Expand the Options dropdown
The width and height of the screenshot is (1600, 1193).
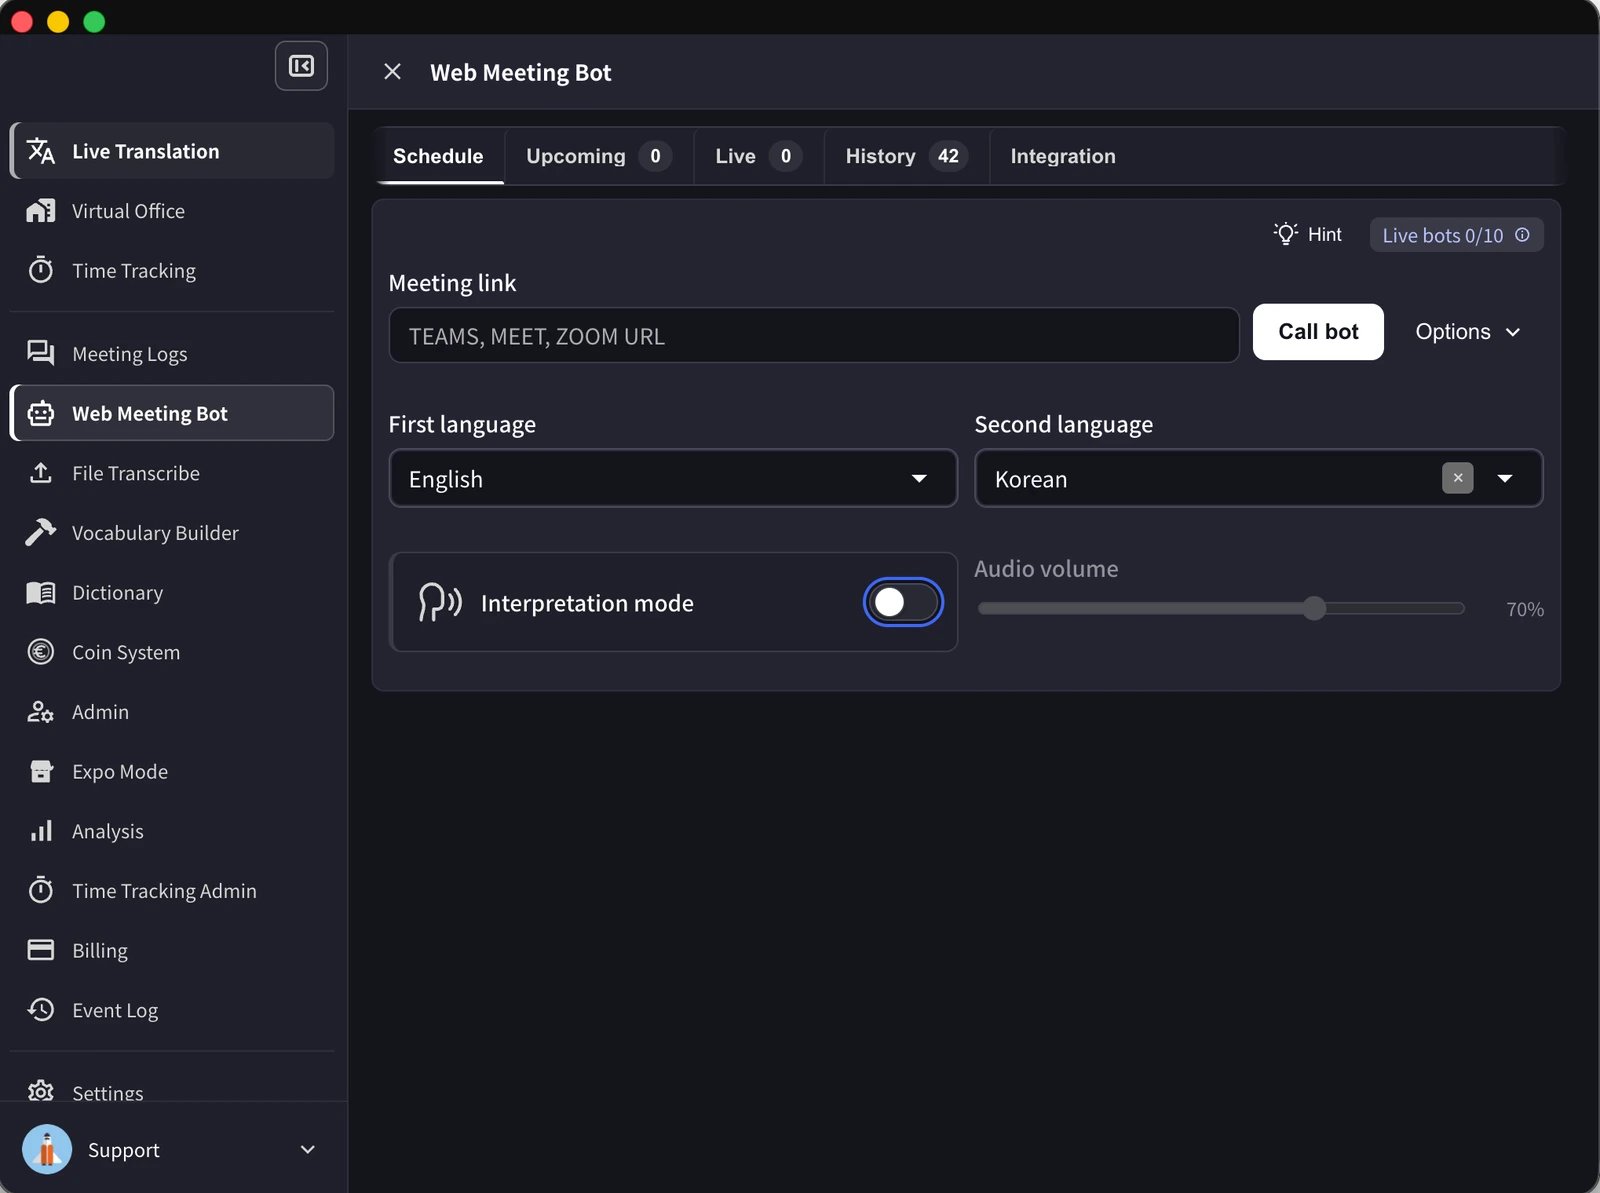[1467, 332]
